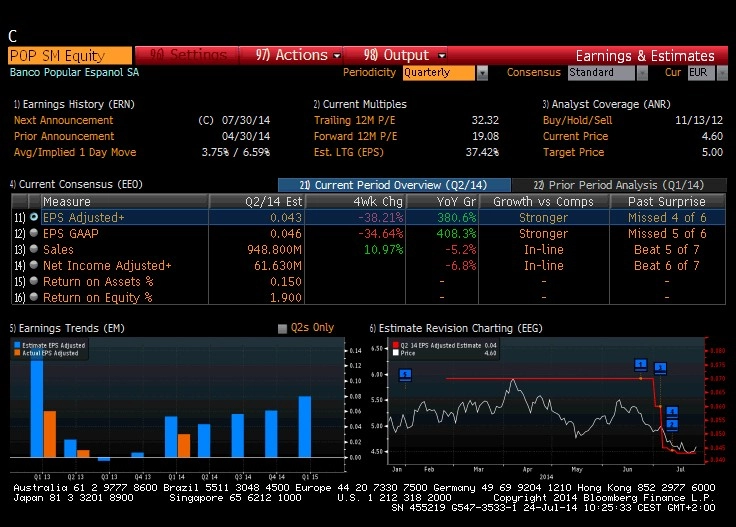Open 5) Earnings Trends (EM)
This screenshot has height=527, width=736.
coord(67,328)
